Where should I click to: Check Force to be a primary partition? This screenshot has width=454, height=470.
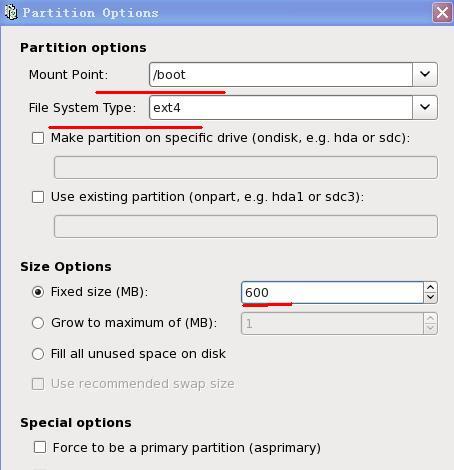tap(40, 447)
